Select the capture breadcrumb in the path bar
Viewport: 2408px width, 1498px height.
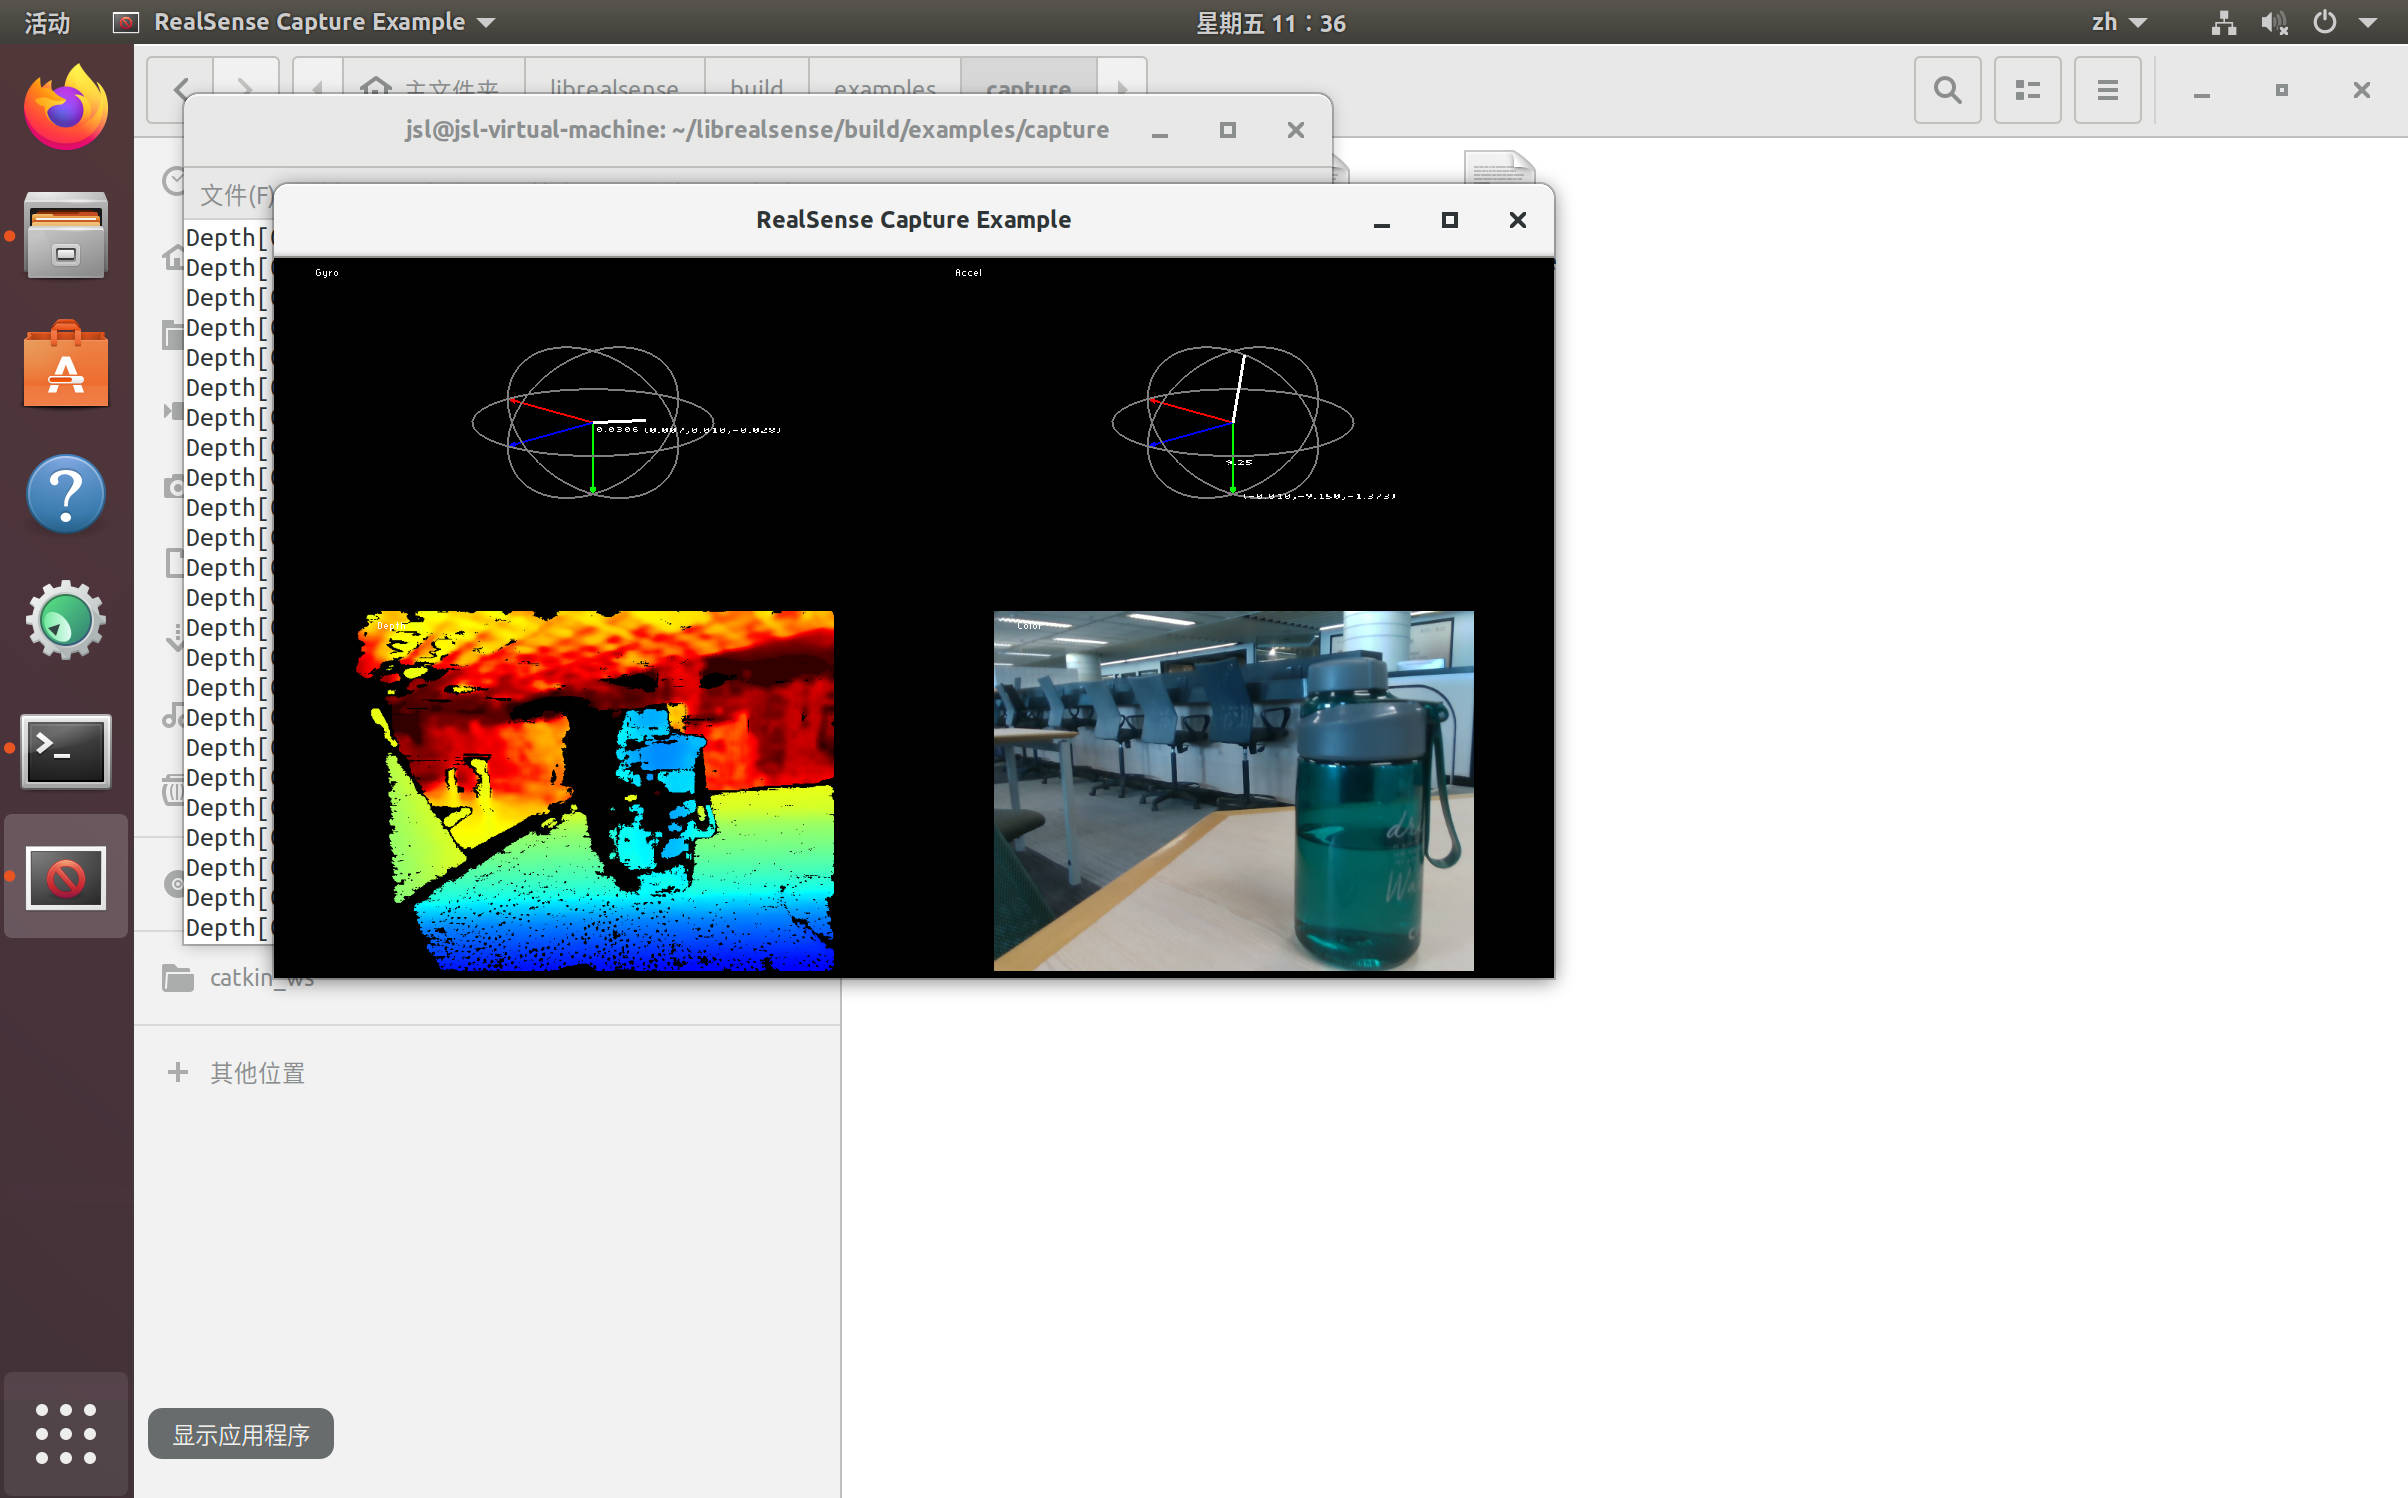click(x=1028, y=89)
